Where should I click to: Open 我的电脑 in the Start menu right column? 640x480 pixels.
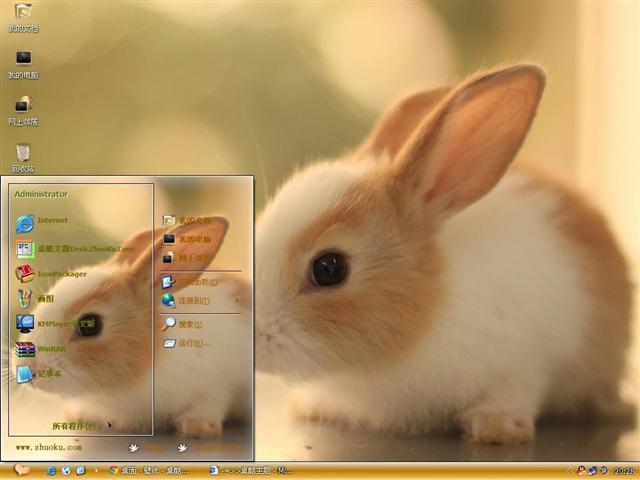(187, 239)
